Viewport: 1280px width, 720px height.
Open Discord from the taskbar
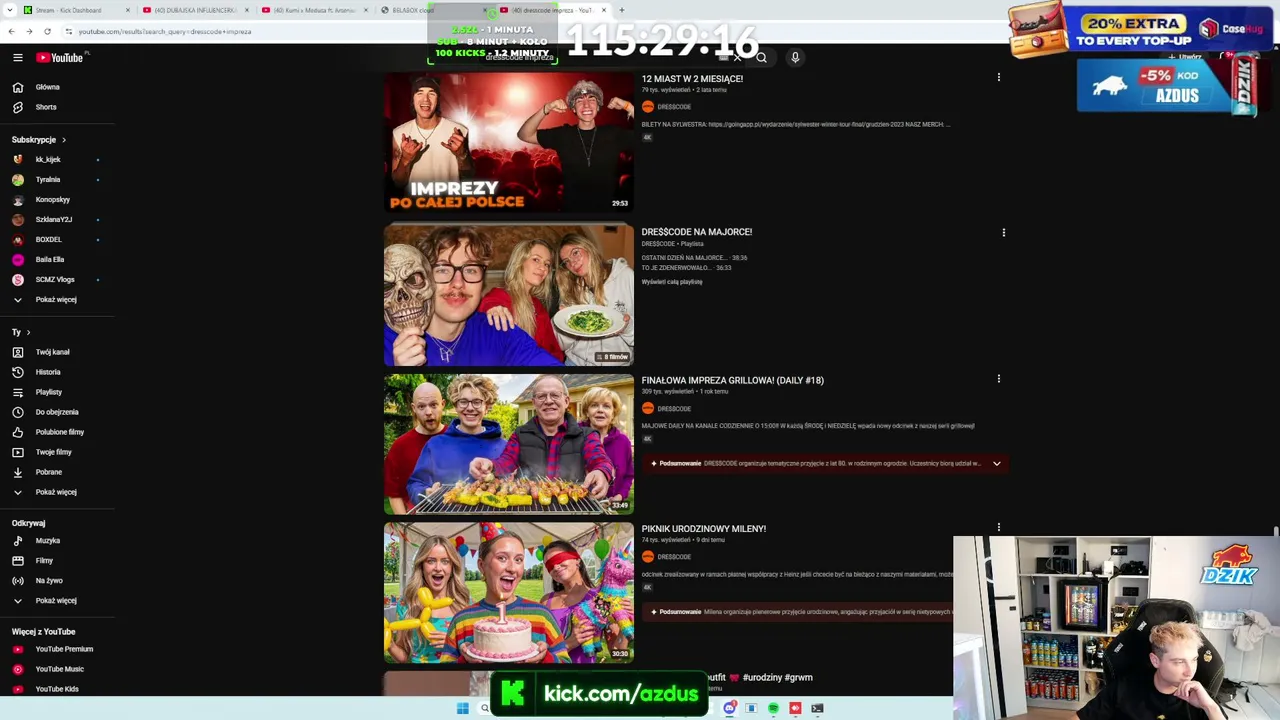tap(730, 709)
